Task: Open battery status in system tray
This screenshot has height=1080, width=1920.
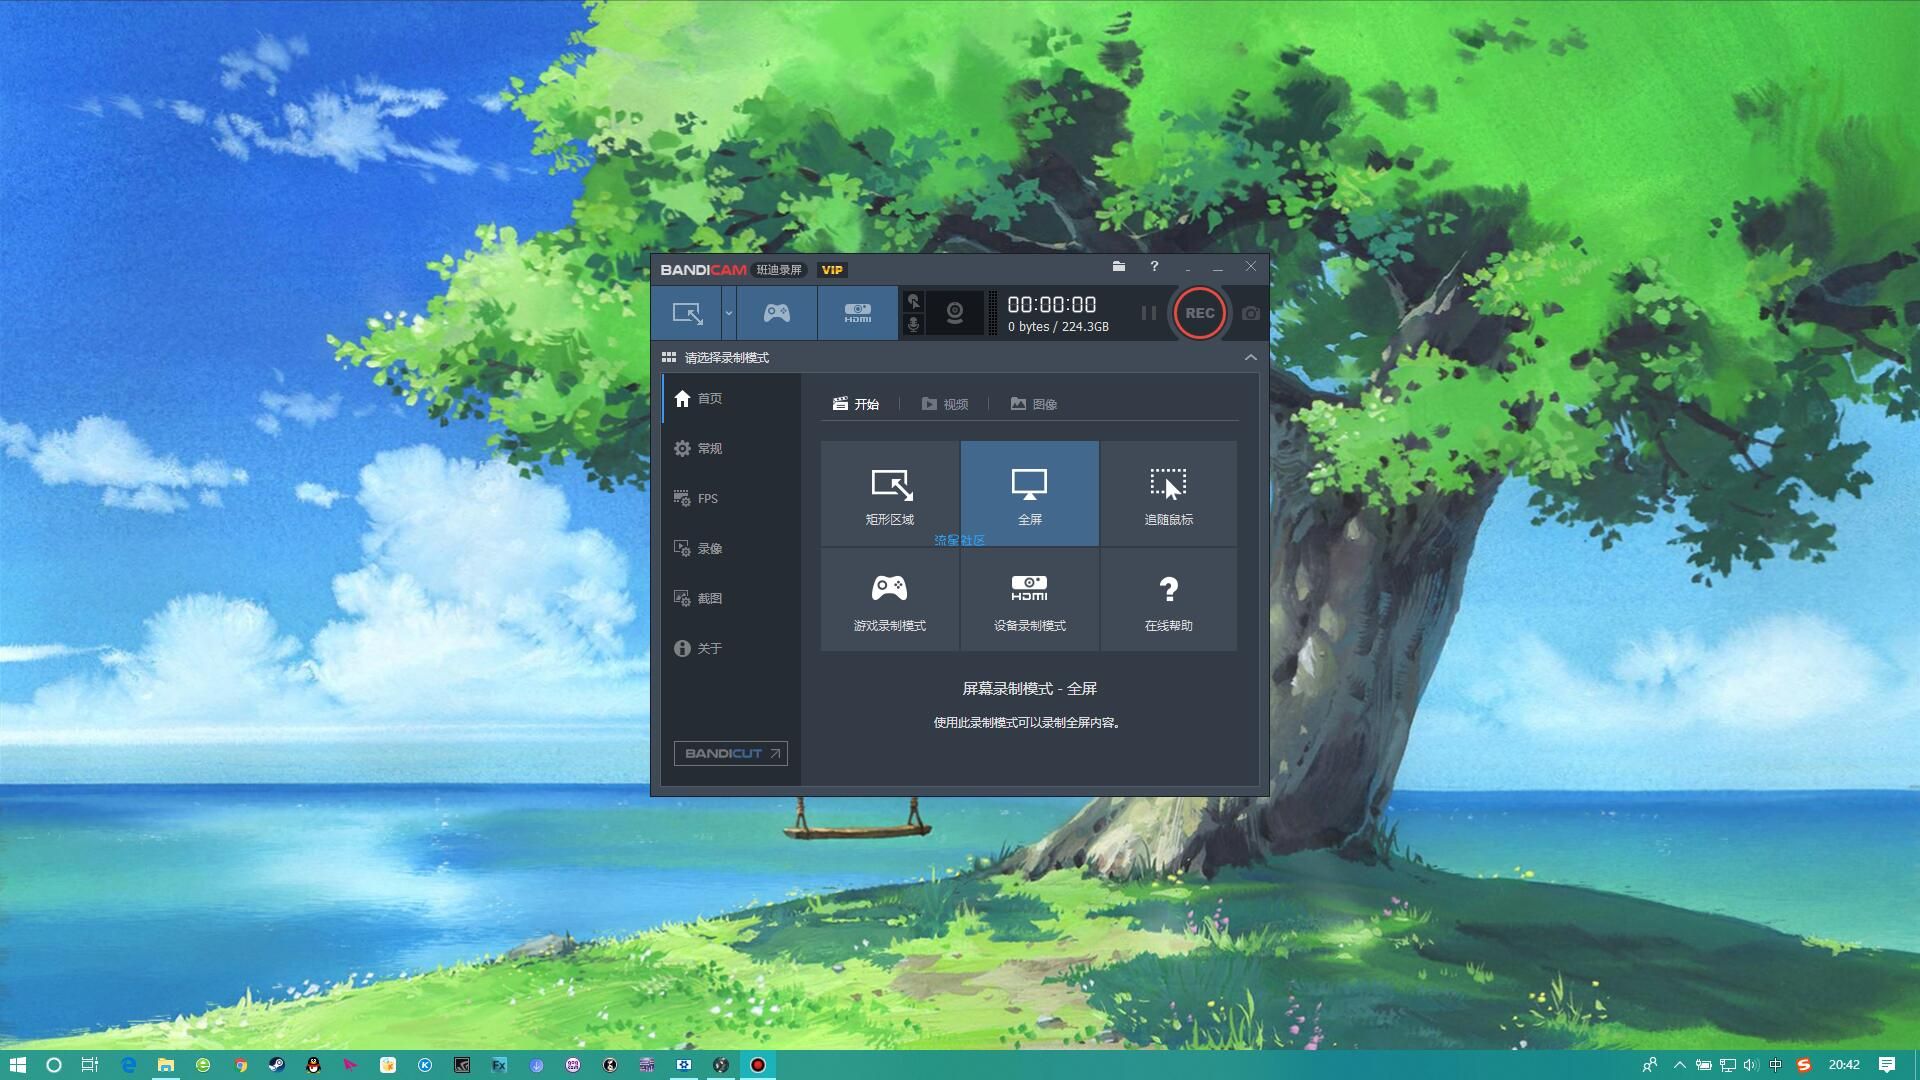Action: pyautogui.click(x=1703, y=1065)
